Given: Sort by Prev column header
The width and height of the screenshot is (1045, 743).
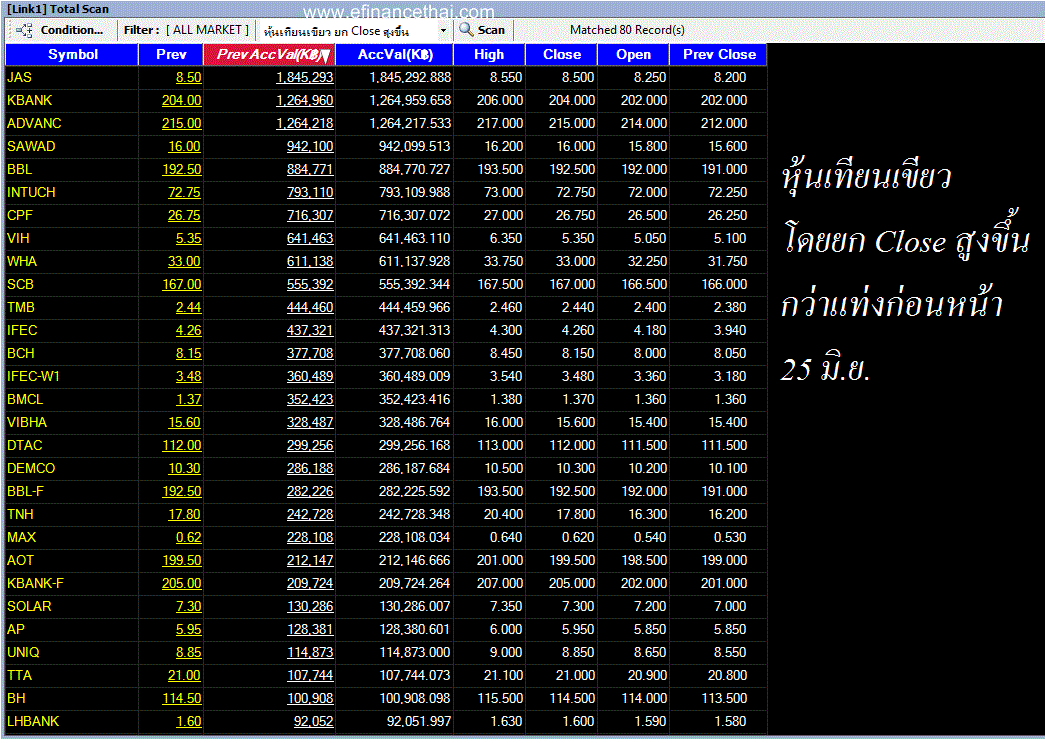Looking at the screenshot, I should click(x=171, y=55).
